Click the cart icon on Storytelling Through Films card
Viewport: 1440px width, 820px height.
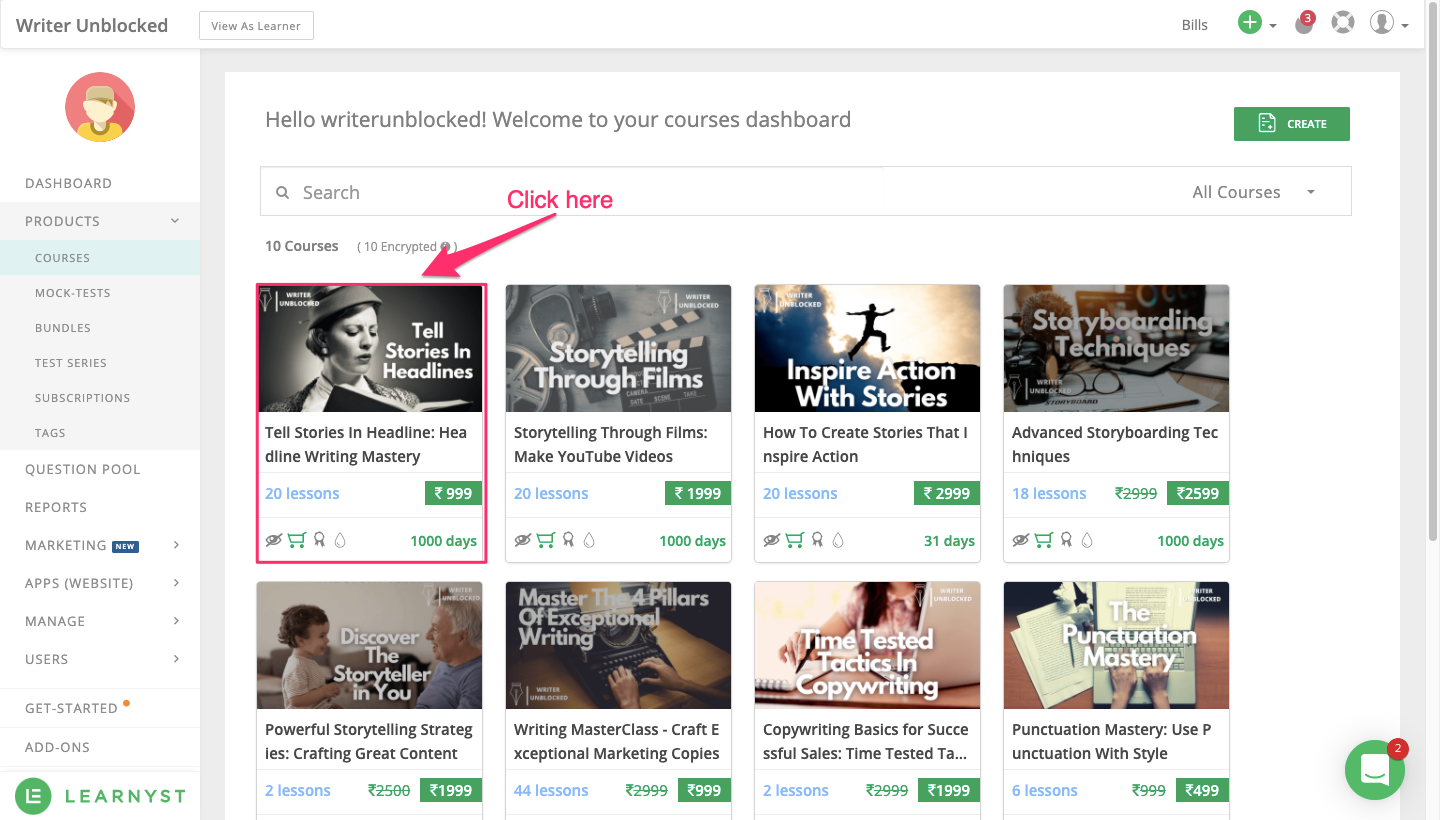[x=546, y=540]
